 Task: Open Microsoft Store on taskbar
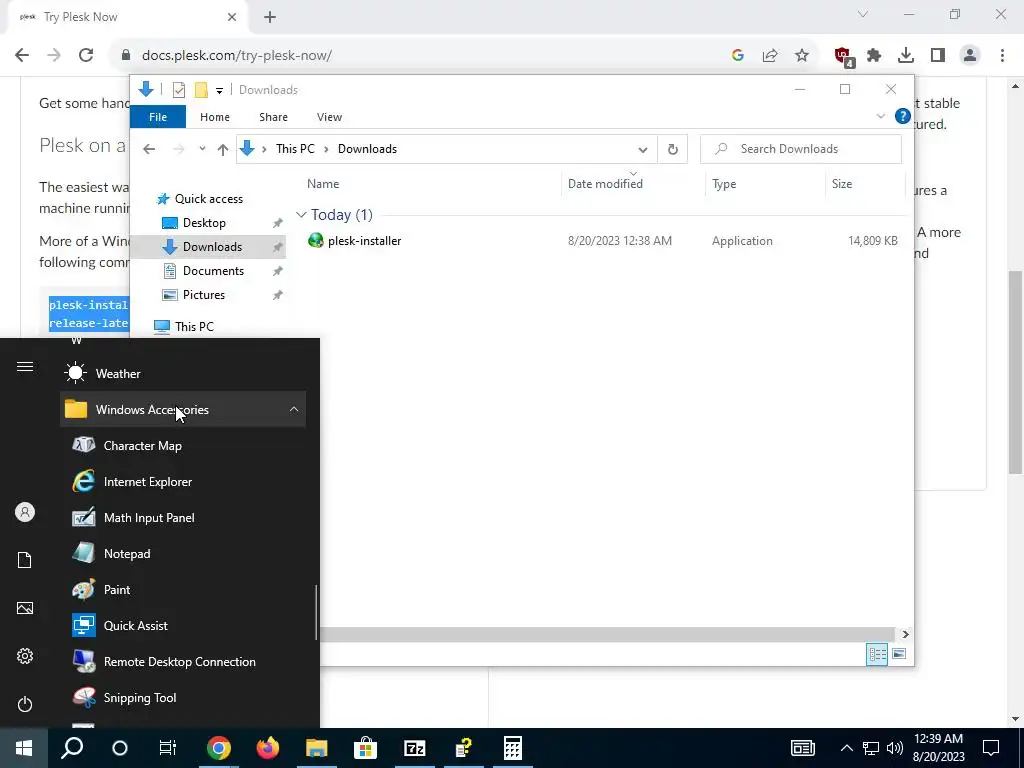point(366,748)
